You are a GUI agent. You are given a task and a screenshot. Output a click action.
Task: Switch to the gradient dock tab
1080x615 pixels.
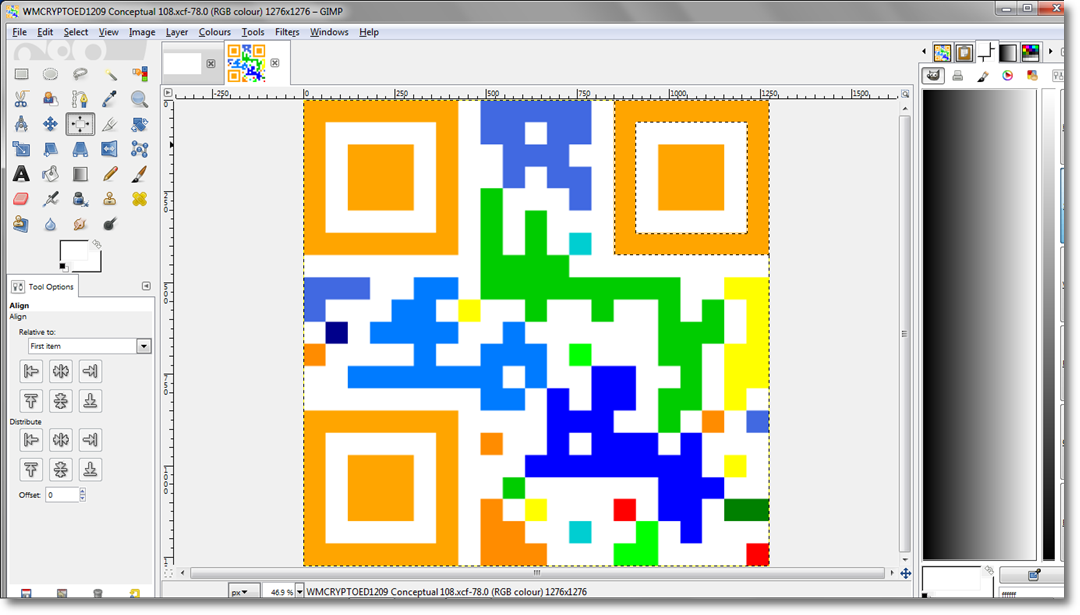(1008, 52)
